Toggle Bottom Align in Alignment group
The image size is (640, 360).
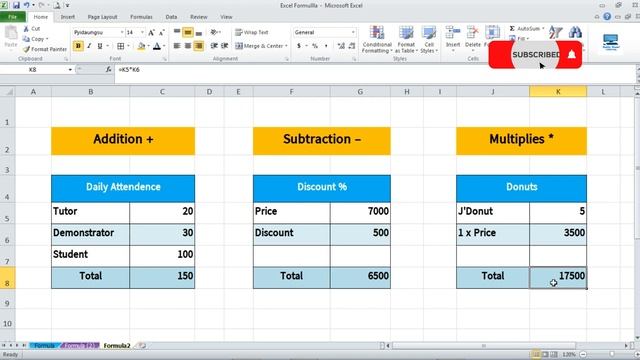click(199, 32)
